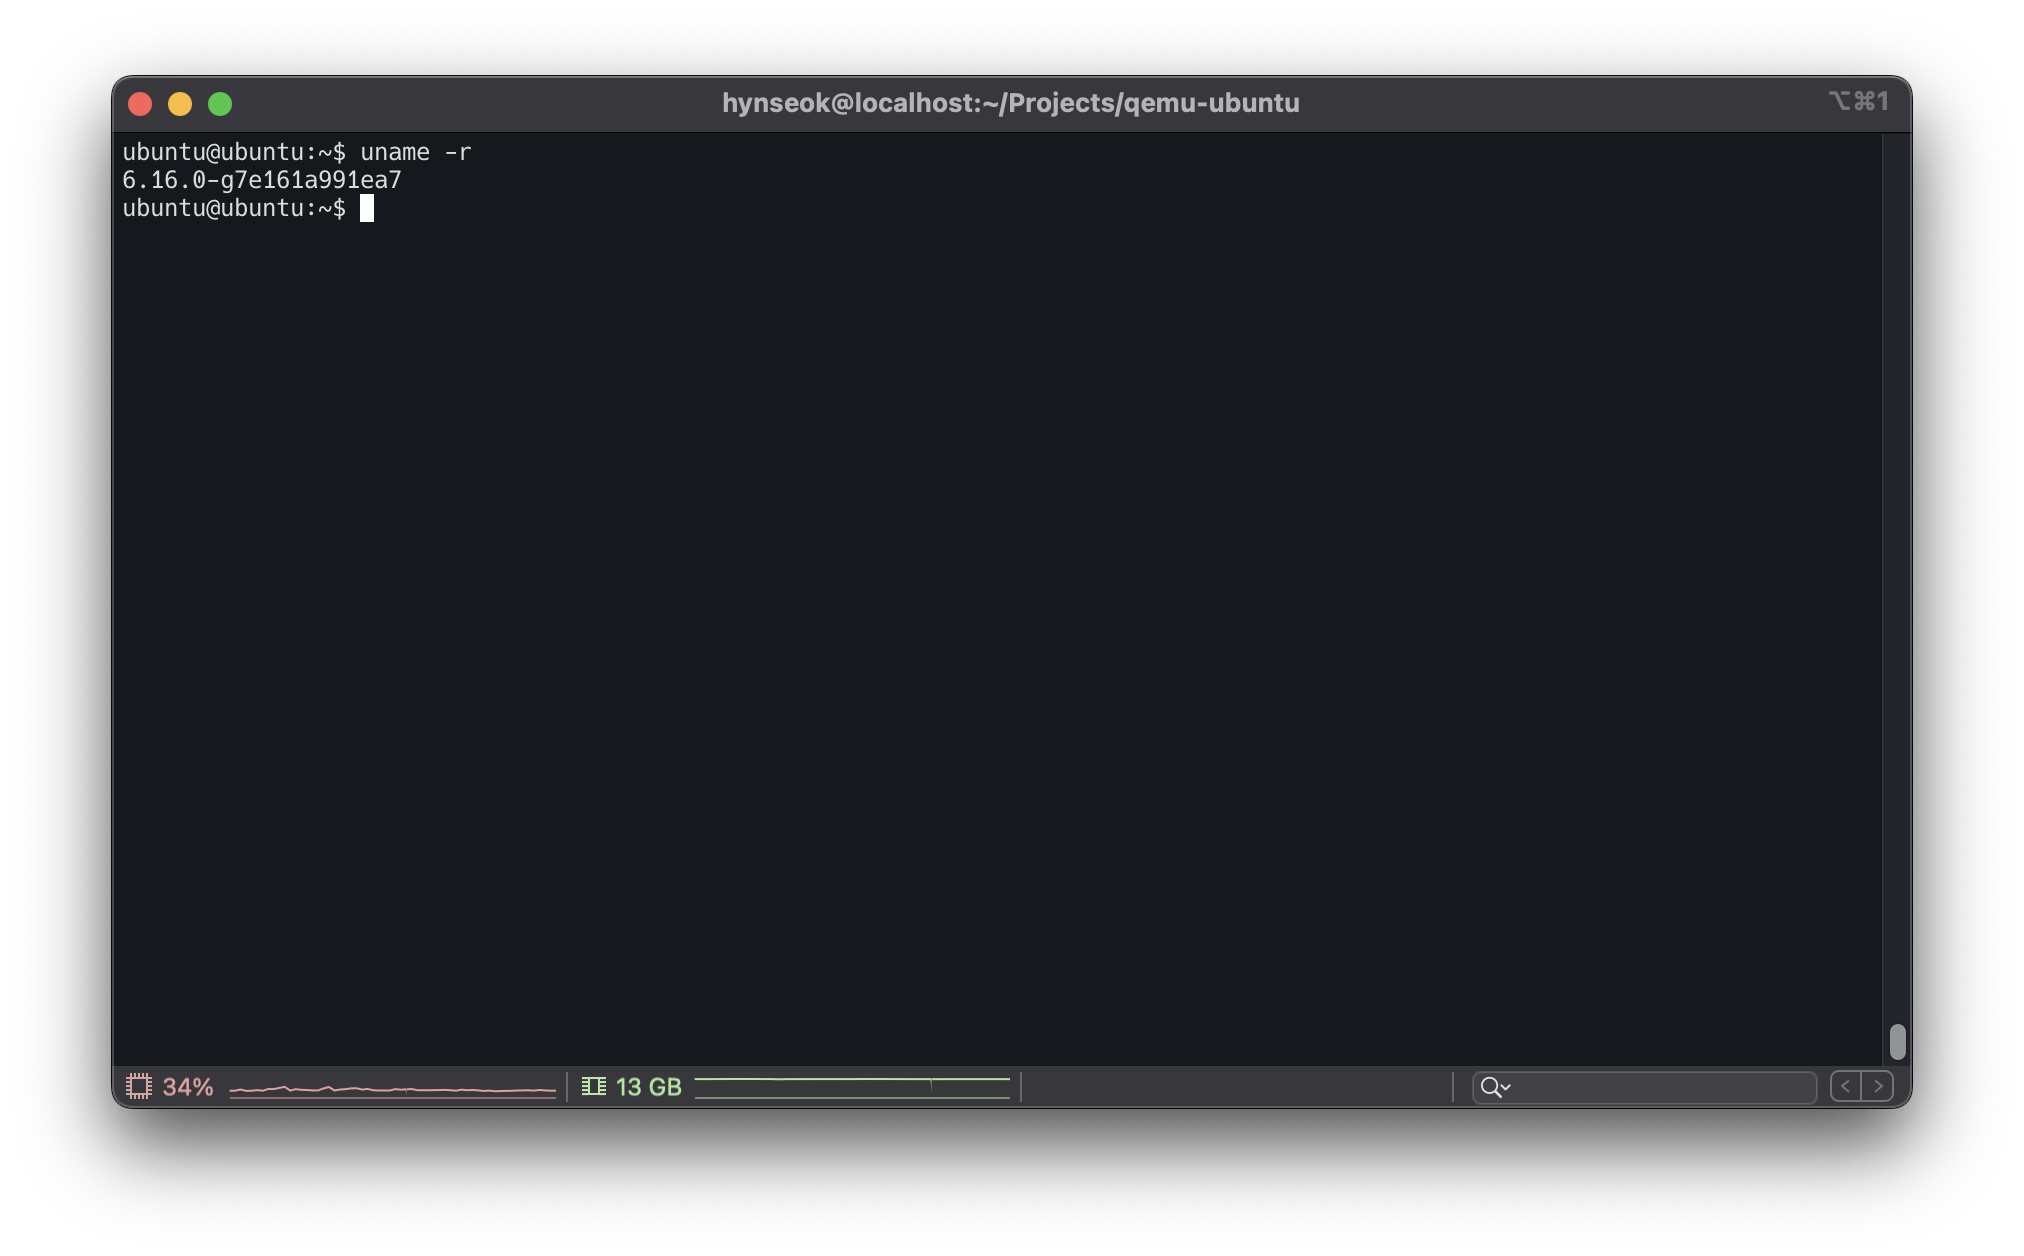Go to next search result arrow

1878,1087
